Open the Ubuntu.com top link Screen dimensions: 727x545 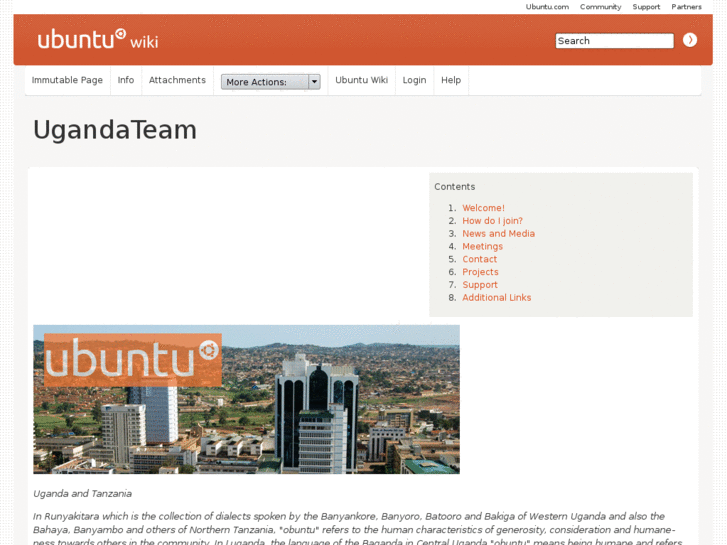coord(547,6)
